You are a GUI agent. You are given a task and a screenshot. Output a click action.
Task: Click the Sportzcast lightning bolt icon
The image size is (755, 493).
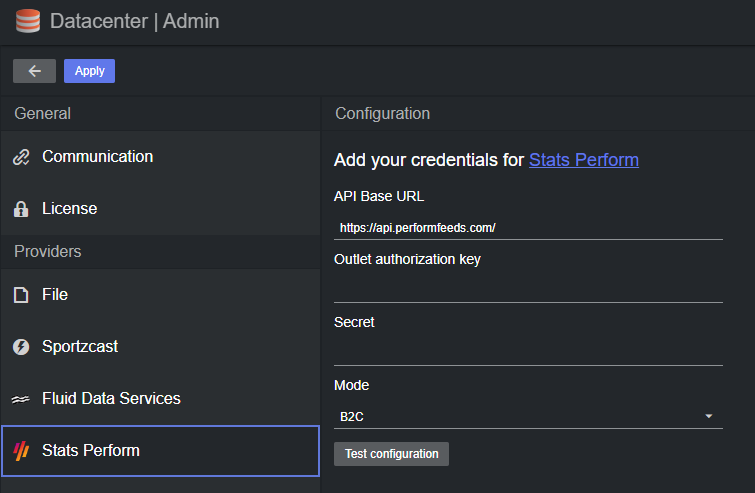click(21, 347)
